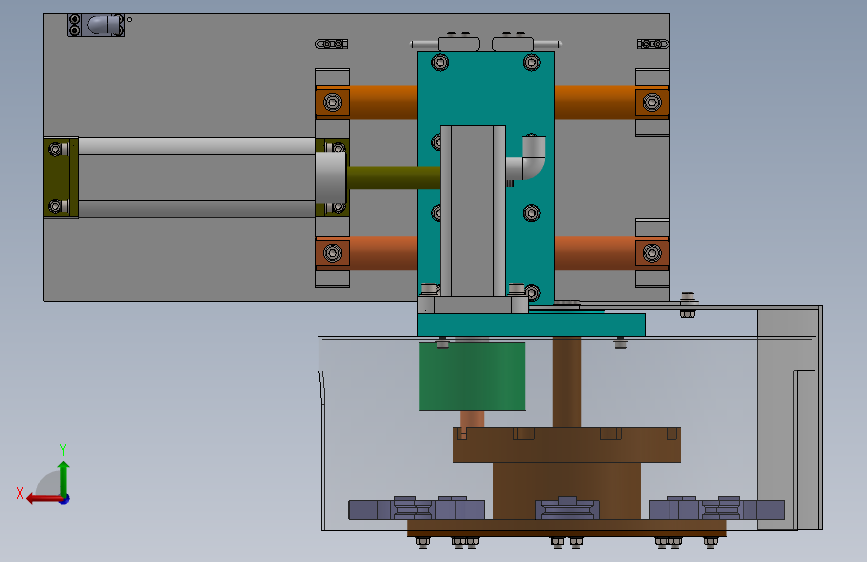Image resolution: width=867 pixels, height=562 pixels.
Task: Click the blue Z axis dot of the triad
Action: click(65, 499)
